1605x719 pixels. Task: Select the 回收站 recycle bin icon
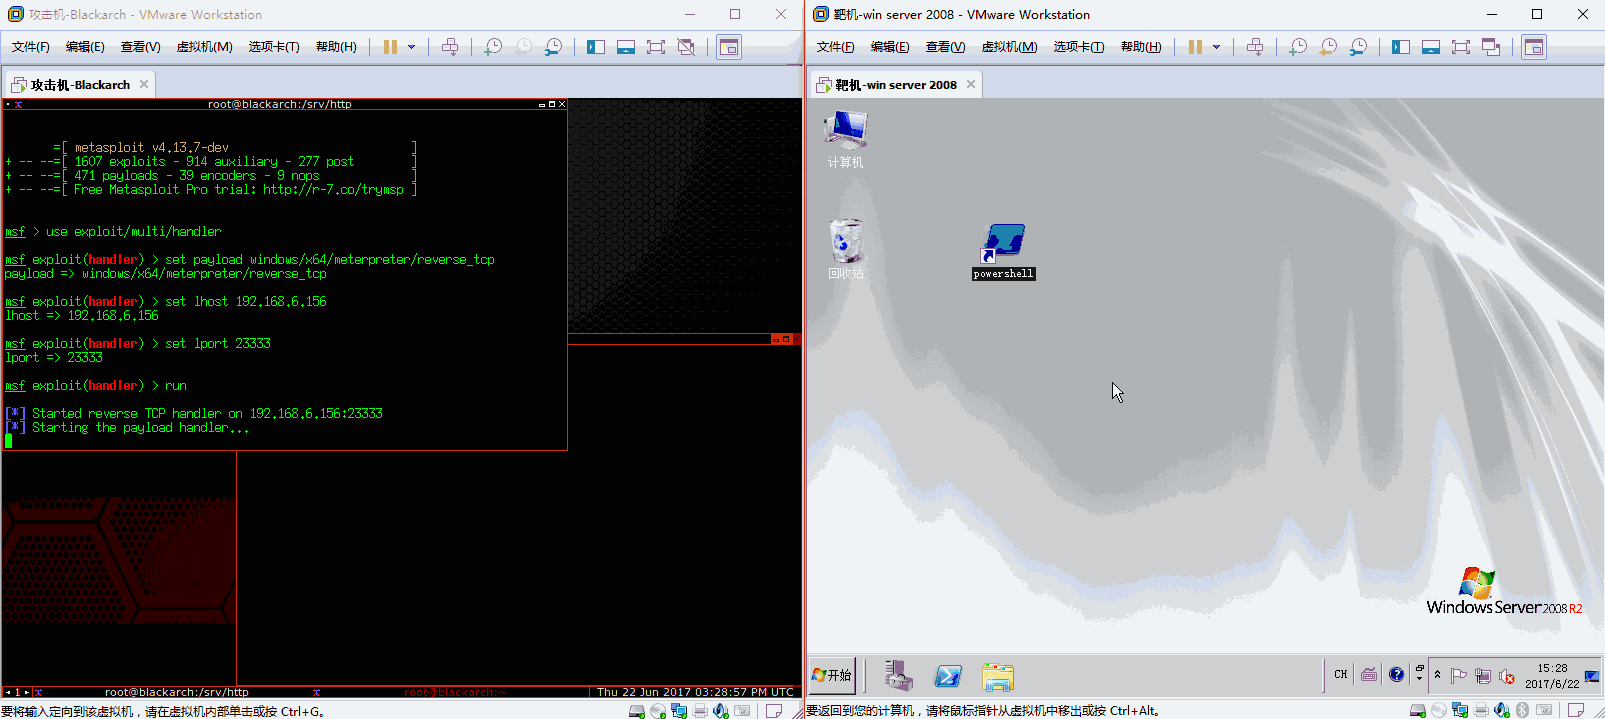click(846, 249)
